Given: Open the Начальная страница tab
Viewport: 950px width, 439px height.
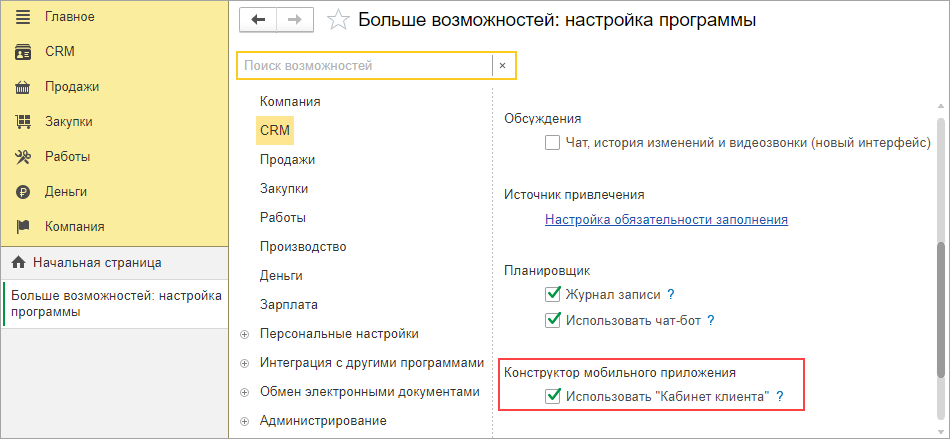Looking at the screenshot, I should [97, 263].
